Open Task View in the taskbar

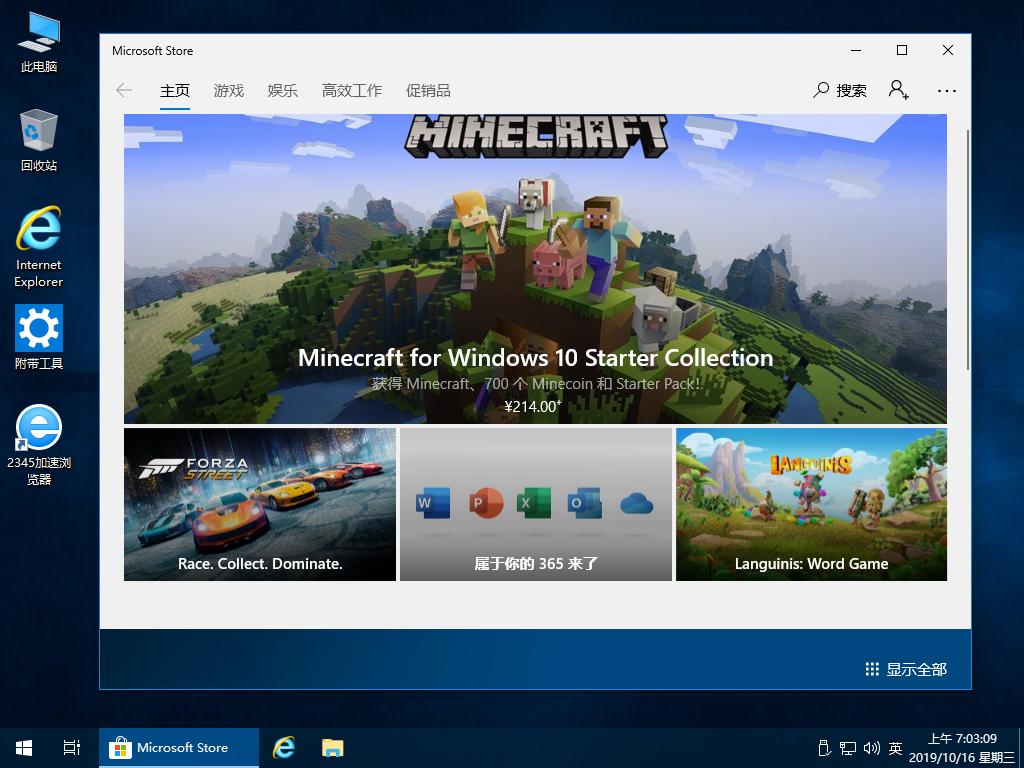[72, 748]
